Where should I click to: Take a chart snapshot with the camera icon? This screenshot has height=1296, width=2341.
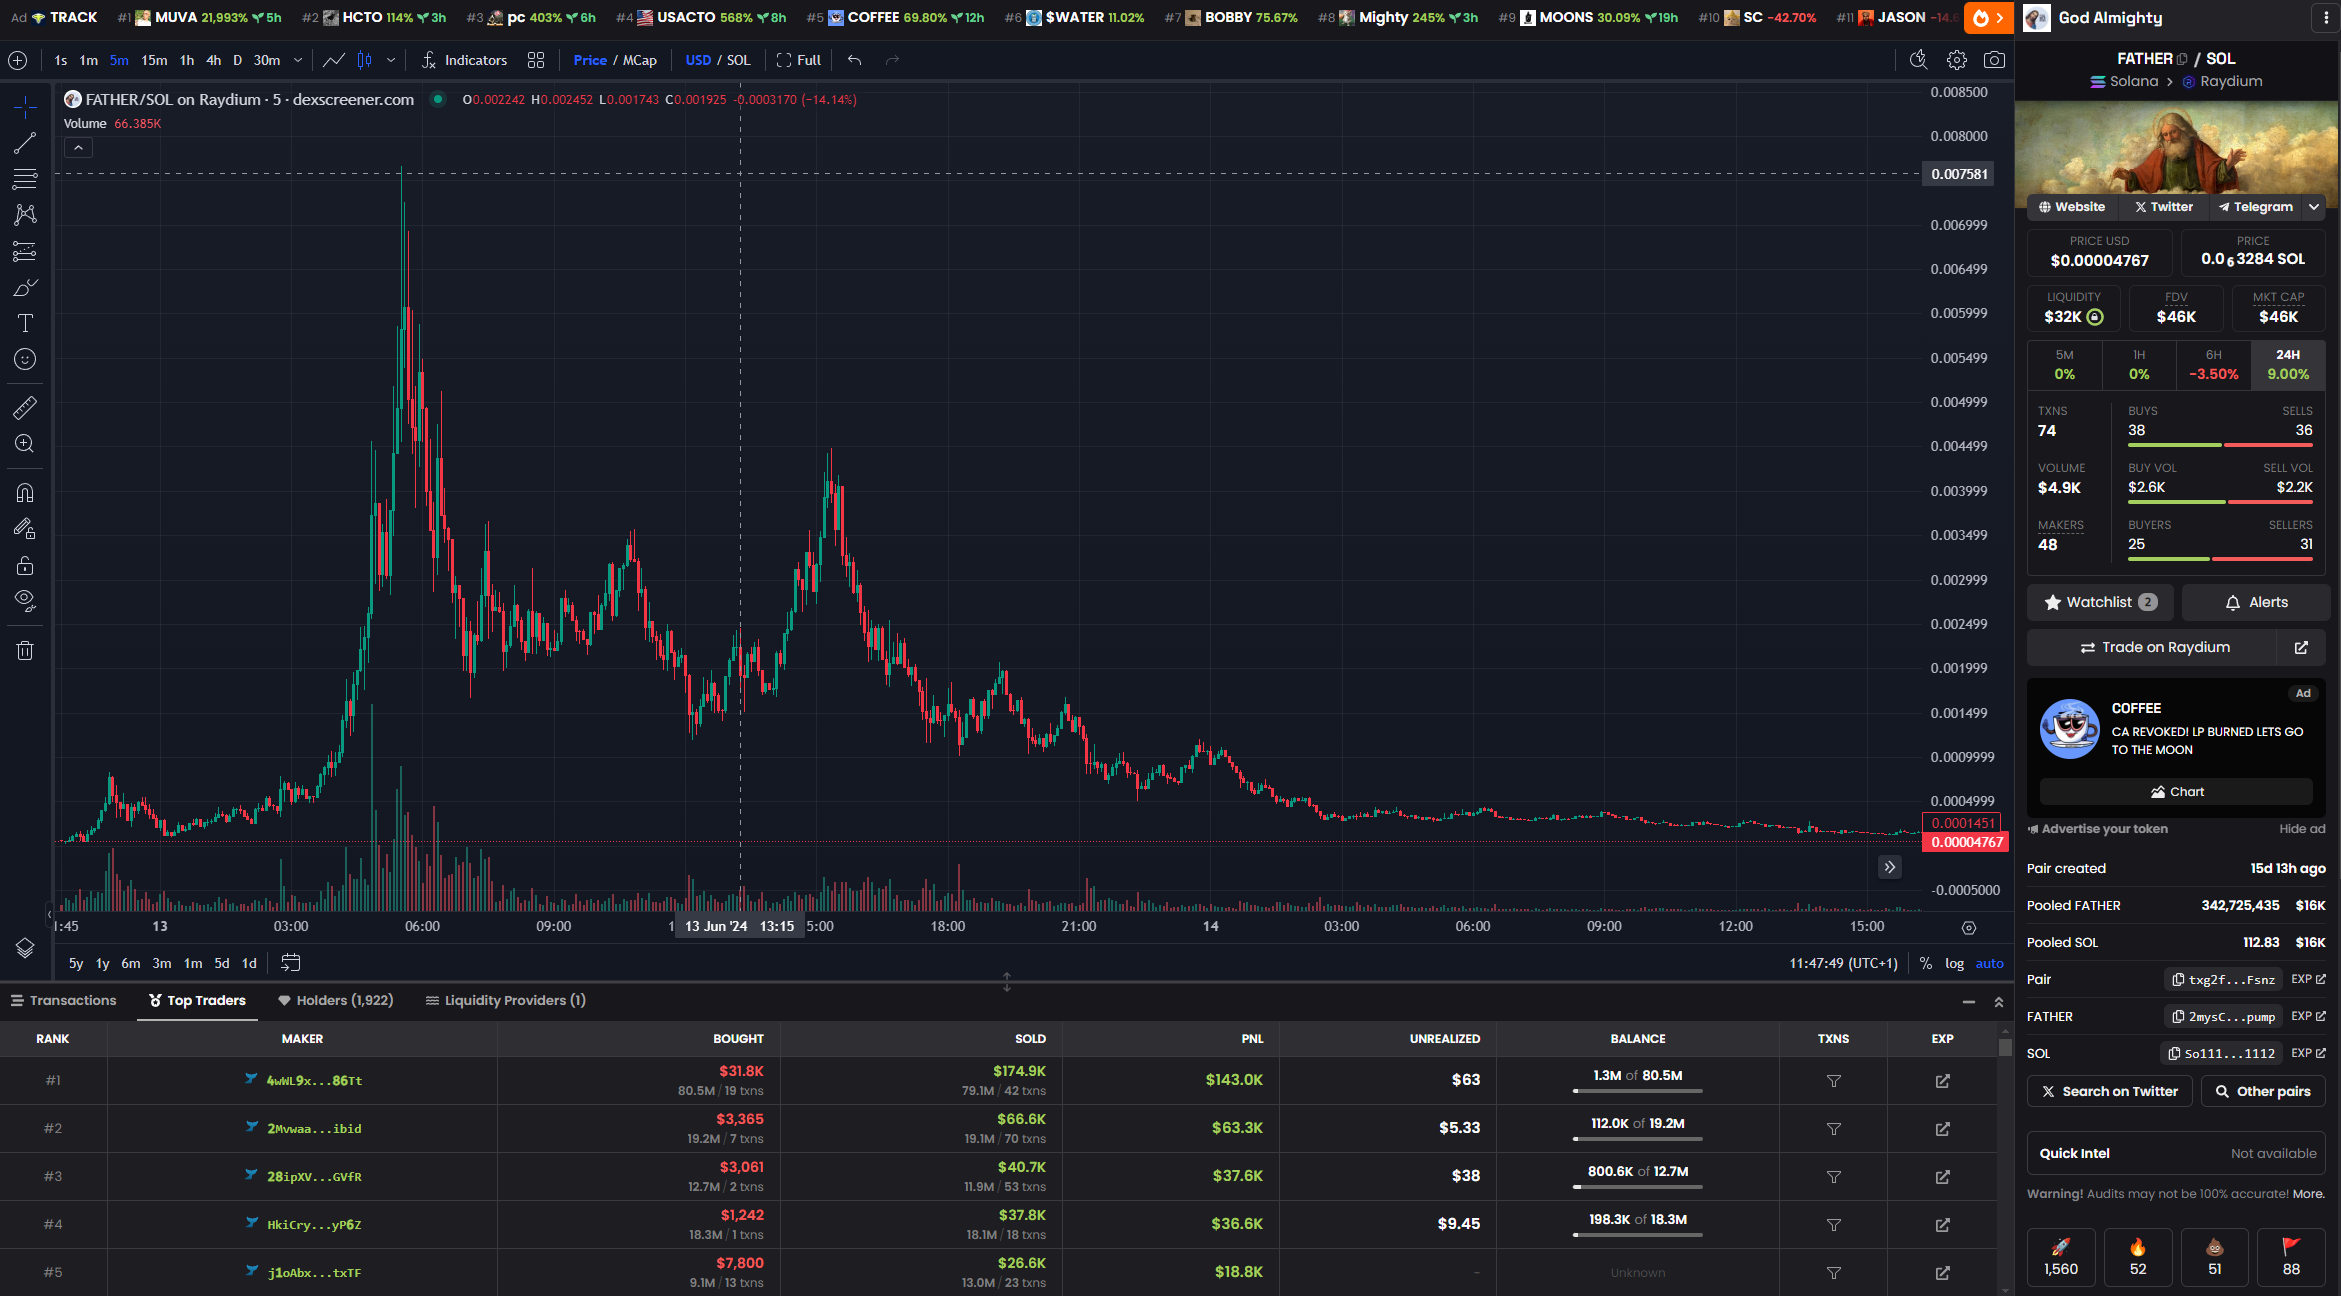tap(1995, 60)
